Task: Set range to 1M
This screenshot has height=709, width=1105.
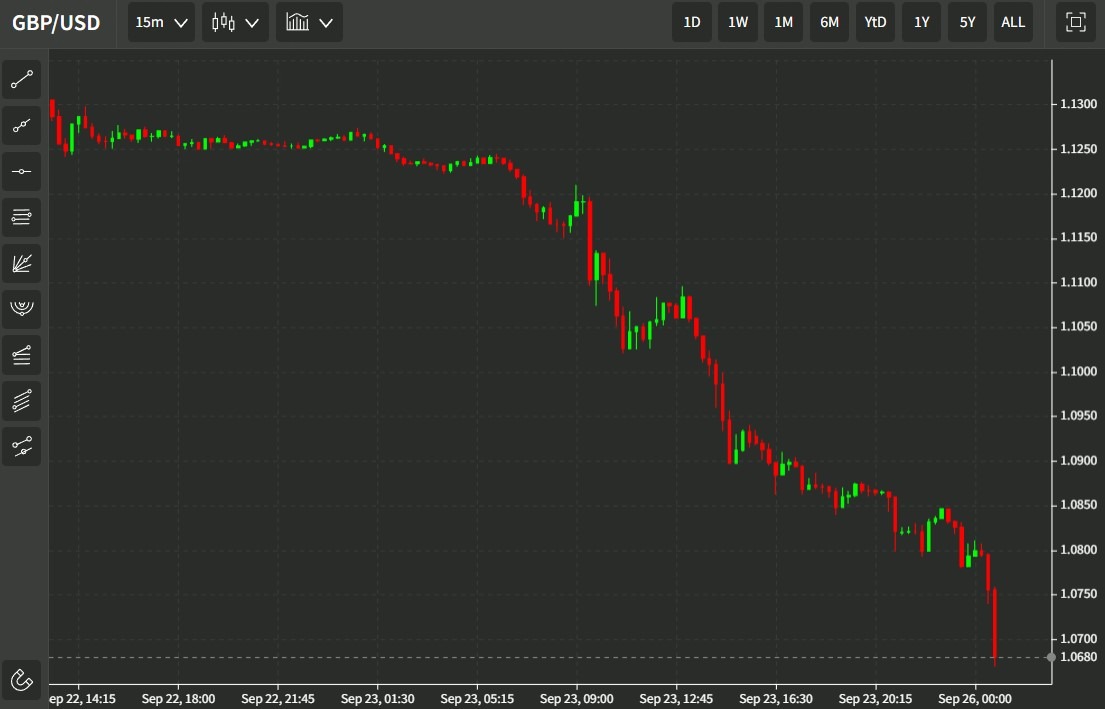Action: pos(784,23)
